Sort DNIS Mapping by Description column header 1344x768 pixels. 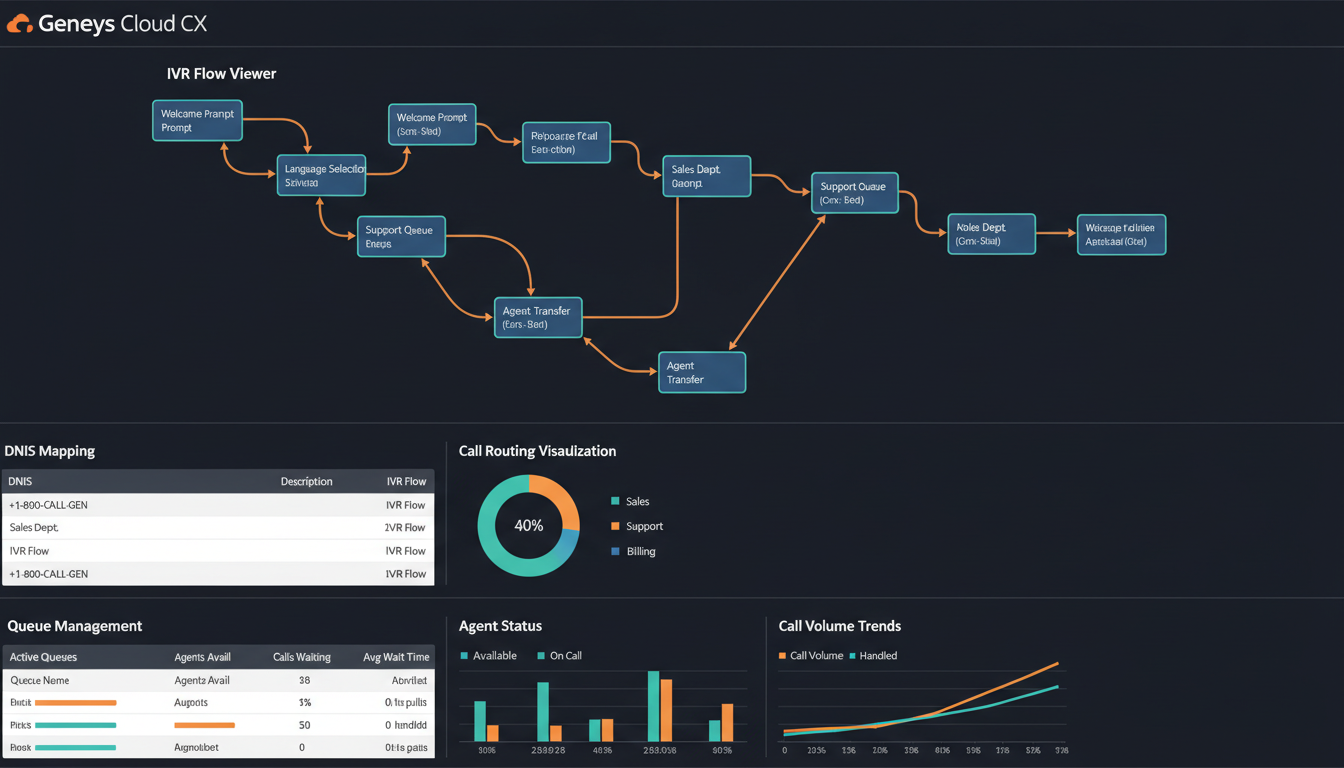[306, 481]
